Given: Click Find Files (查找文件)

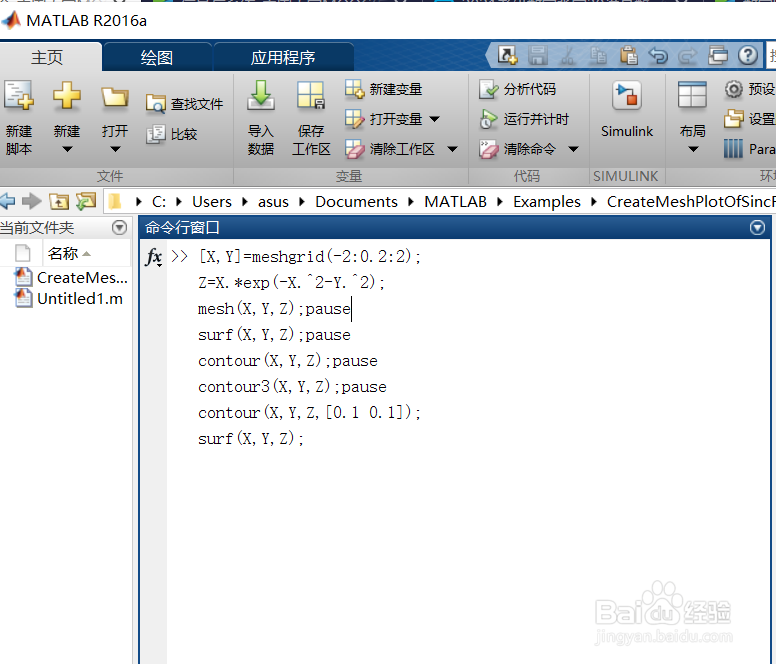Looking at the screenshot, I should click(x=185, y=104).
